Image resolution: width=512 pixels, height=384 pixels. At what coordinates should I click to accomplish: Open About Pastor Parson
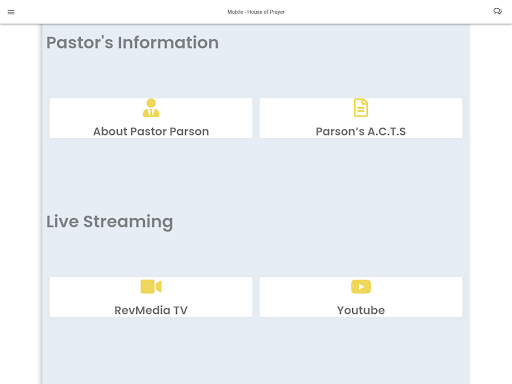pos(151,131)
